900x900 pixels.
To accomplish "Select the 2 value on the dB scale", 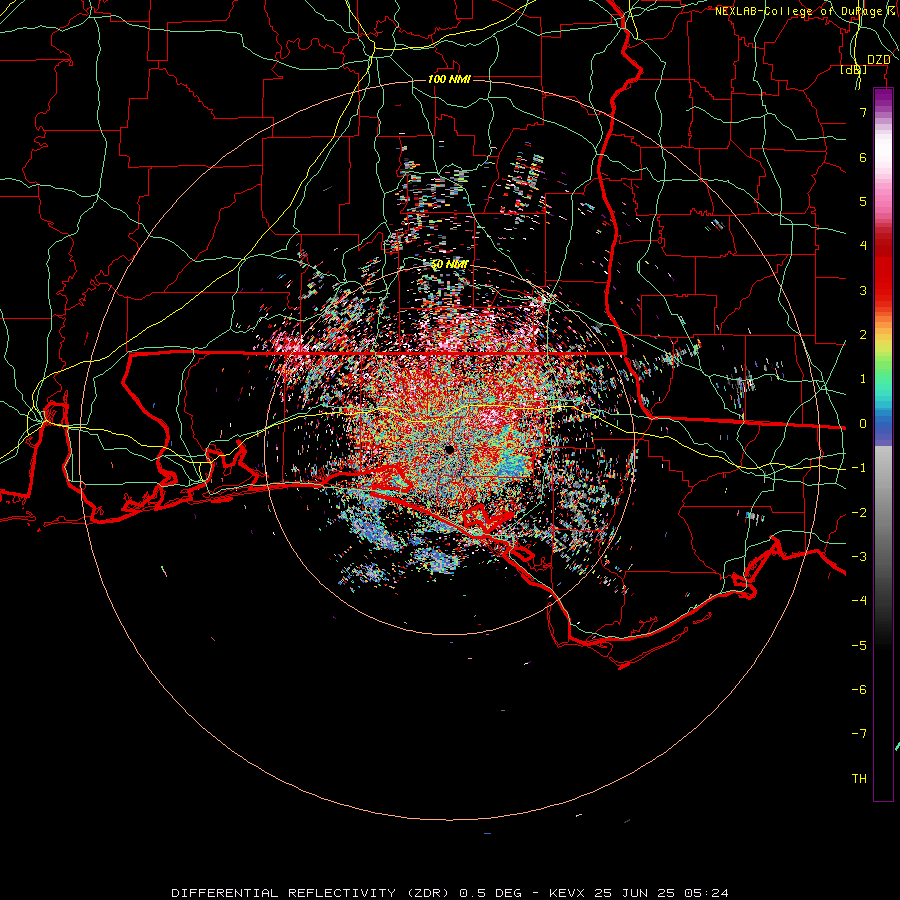I will [863, 335].
